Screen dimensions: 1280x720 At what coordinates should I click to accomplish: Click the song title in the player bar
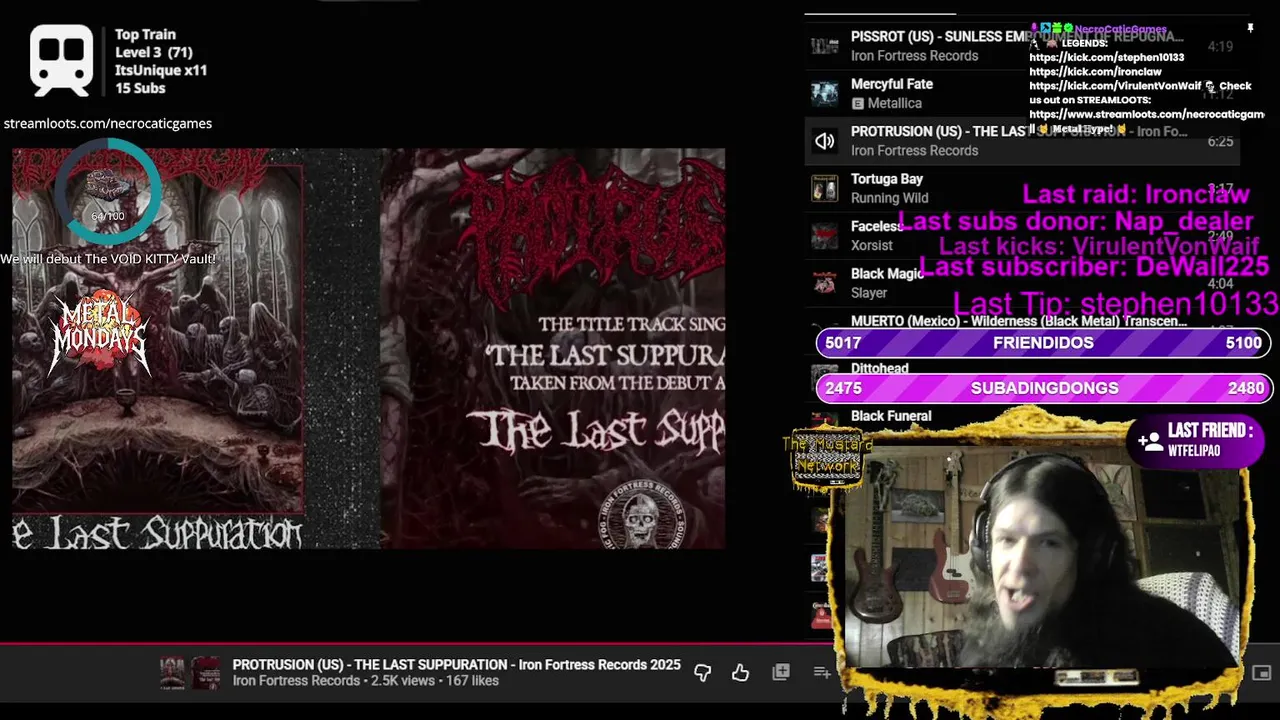click(x=456, y=665)
